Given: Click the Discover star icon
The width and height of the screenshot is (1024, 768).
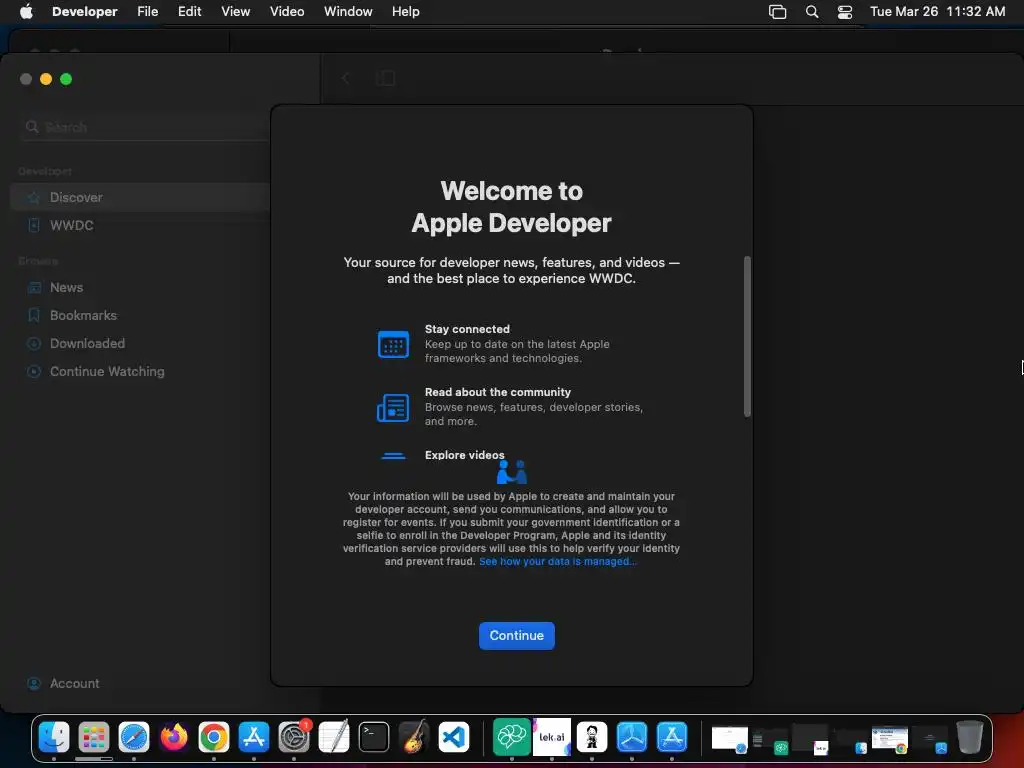Looking at the screenshot, I should pos(34,197).
